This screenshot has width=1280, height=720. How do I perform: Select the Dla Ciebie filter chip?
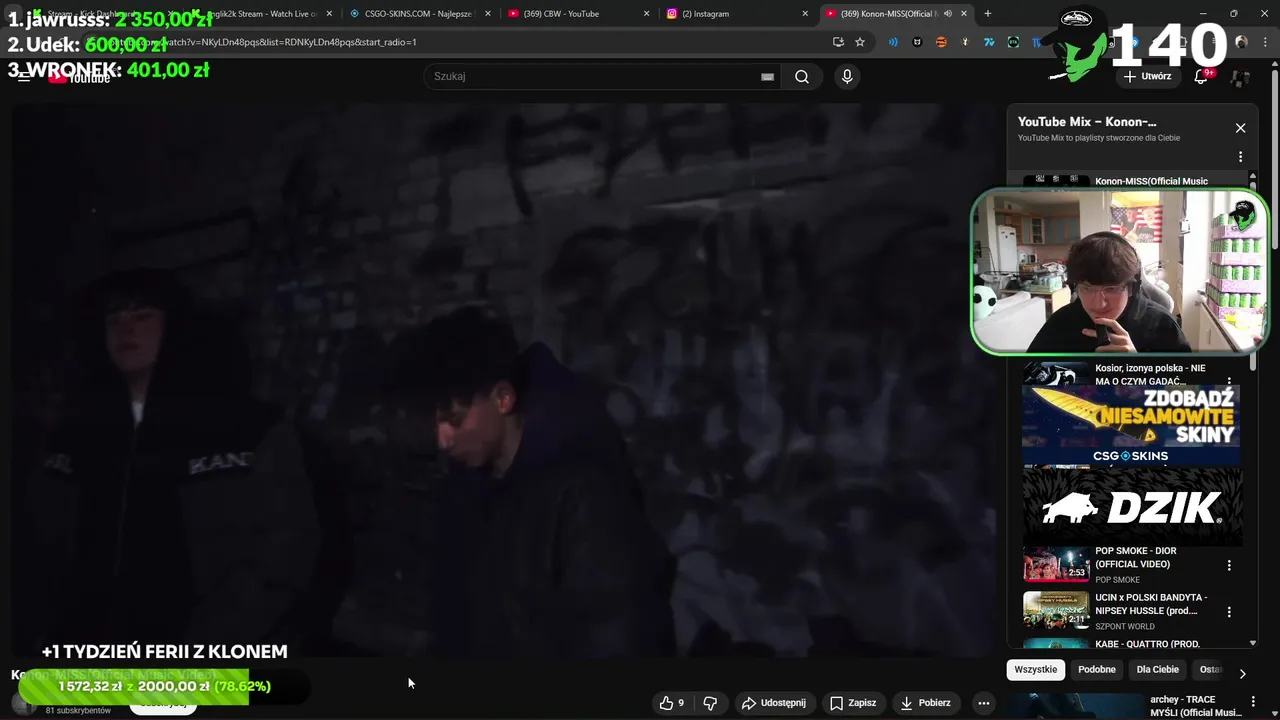[1158, 670]
